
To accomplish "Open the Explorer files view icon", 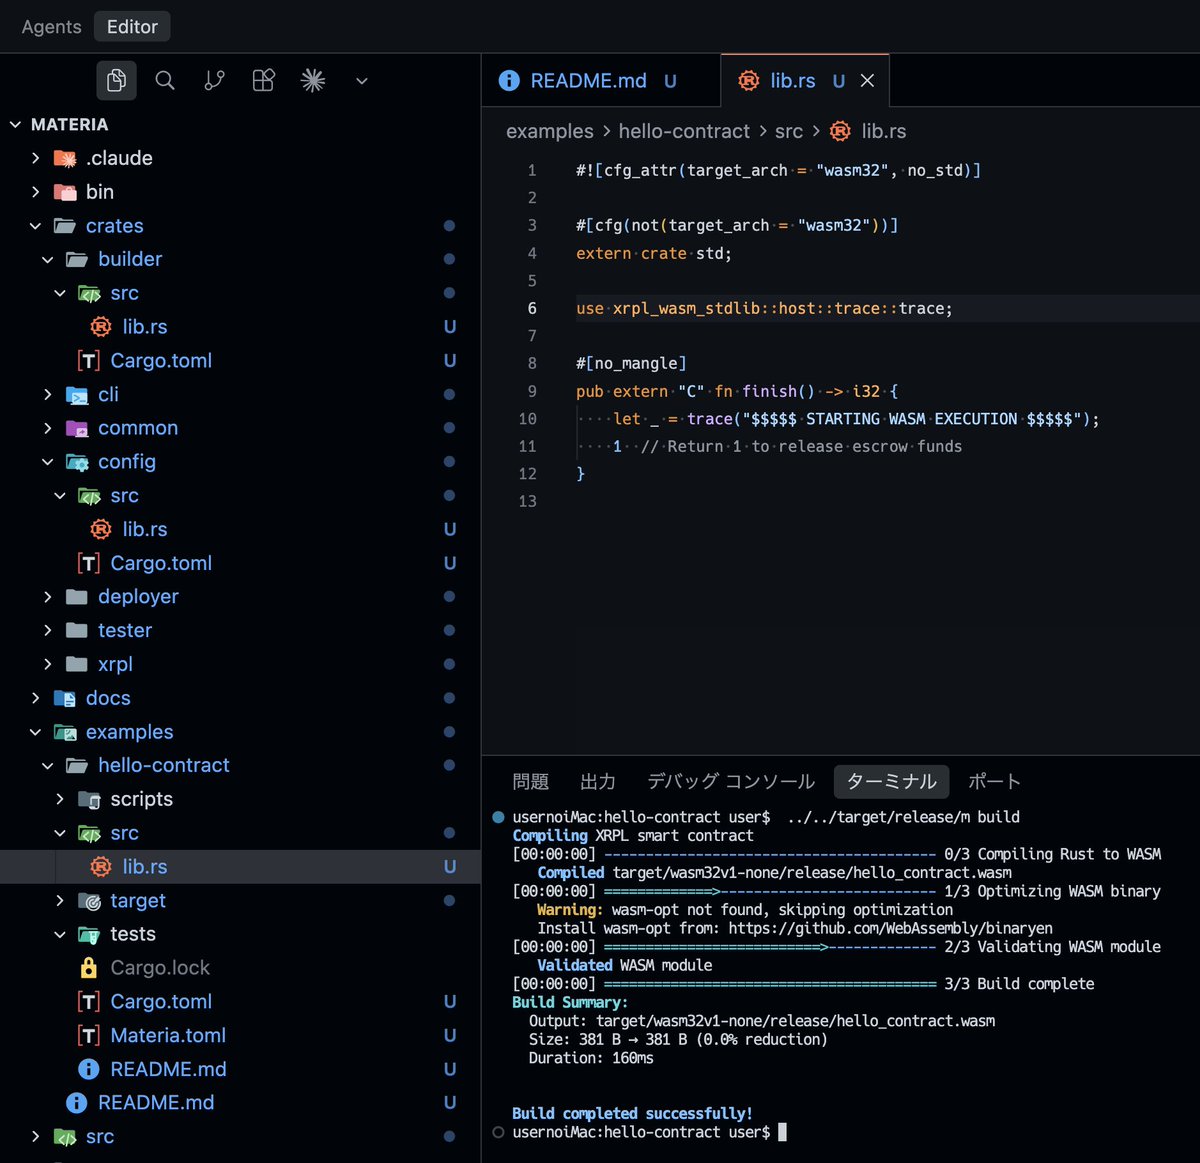I will click(116, 80).
